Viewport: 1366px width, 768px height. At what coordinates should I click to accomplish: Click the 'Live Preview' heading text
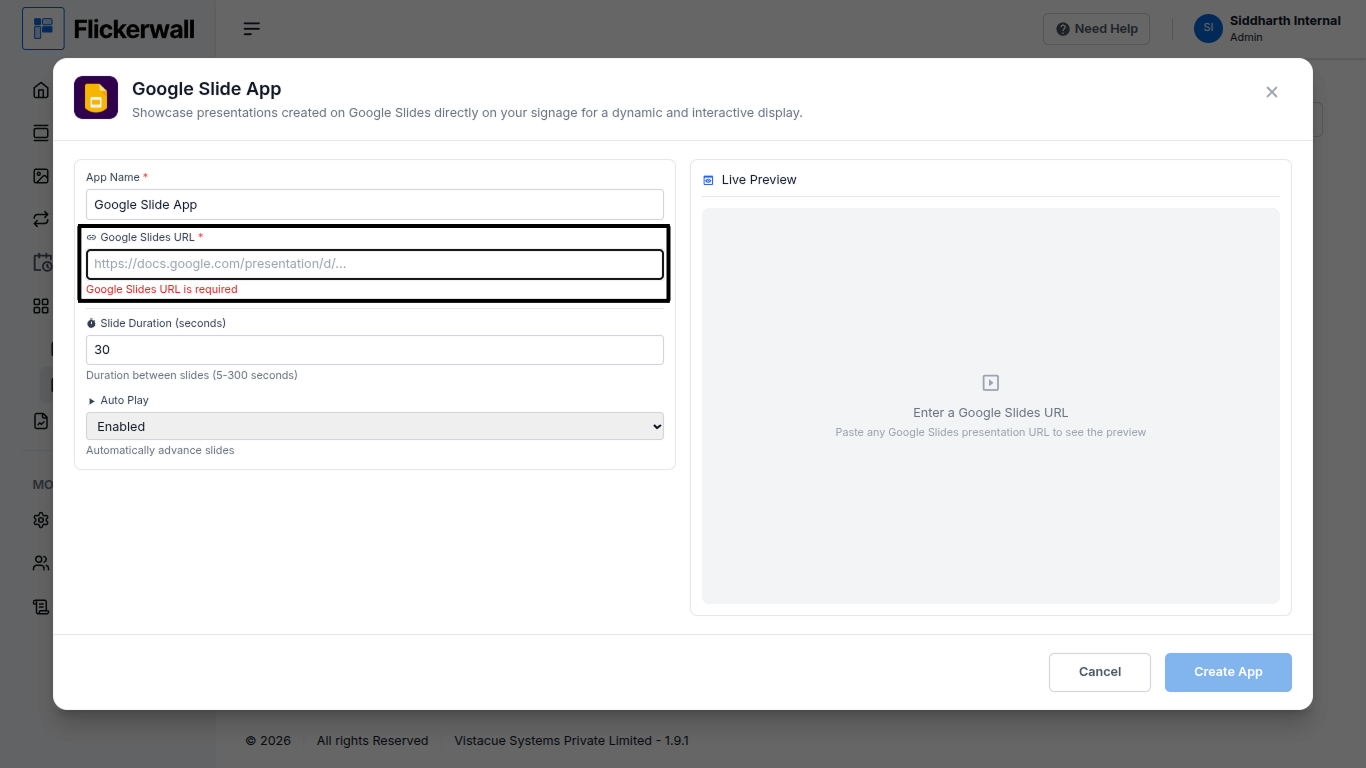coord(759,180)
